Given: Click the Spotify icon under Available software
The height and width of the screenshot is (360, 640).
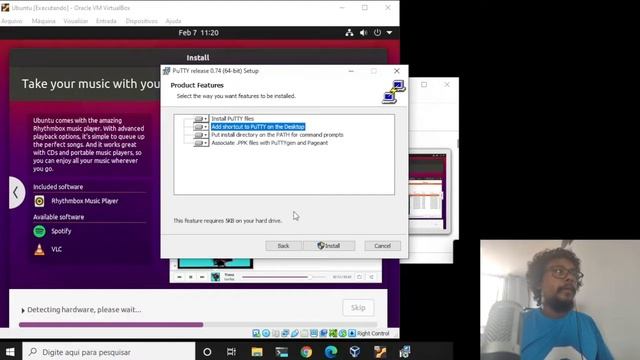Looking at the screenshot, I should tap(39, 231).
